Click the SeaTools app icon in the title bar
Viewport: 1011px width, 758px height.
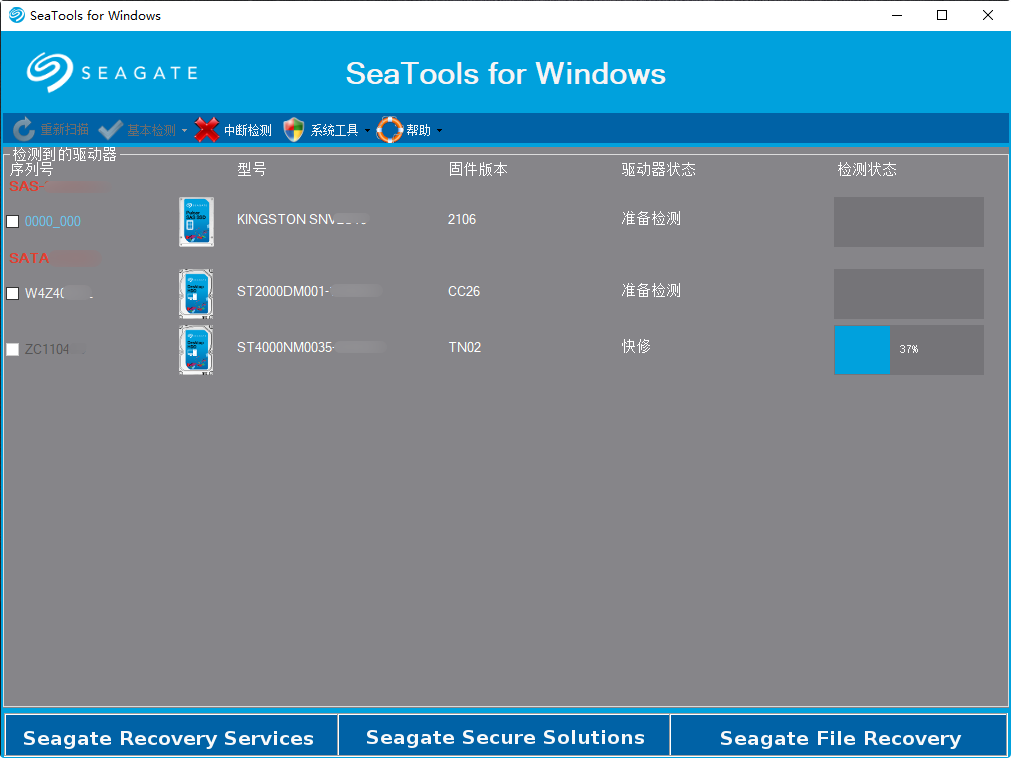17,15
